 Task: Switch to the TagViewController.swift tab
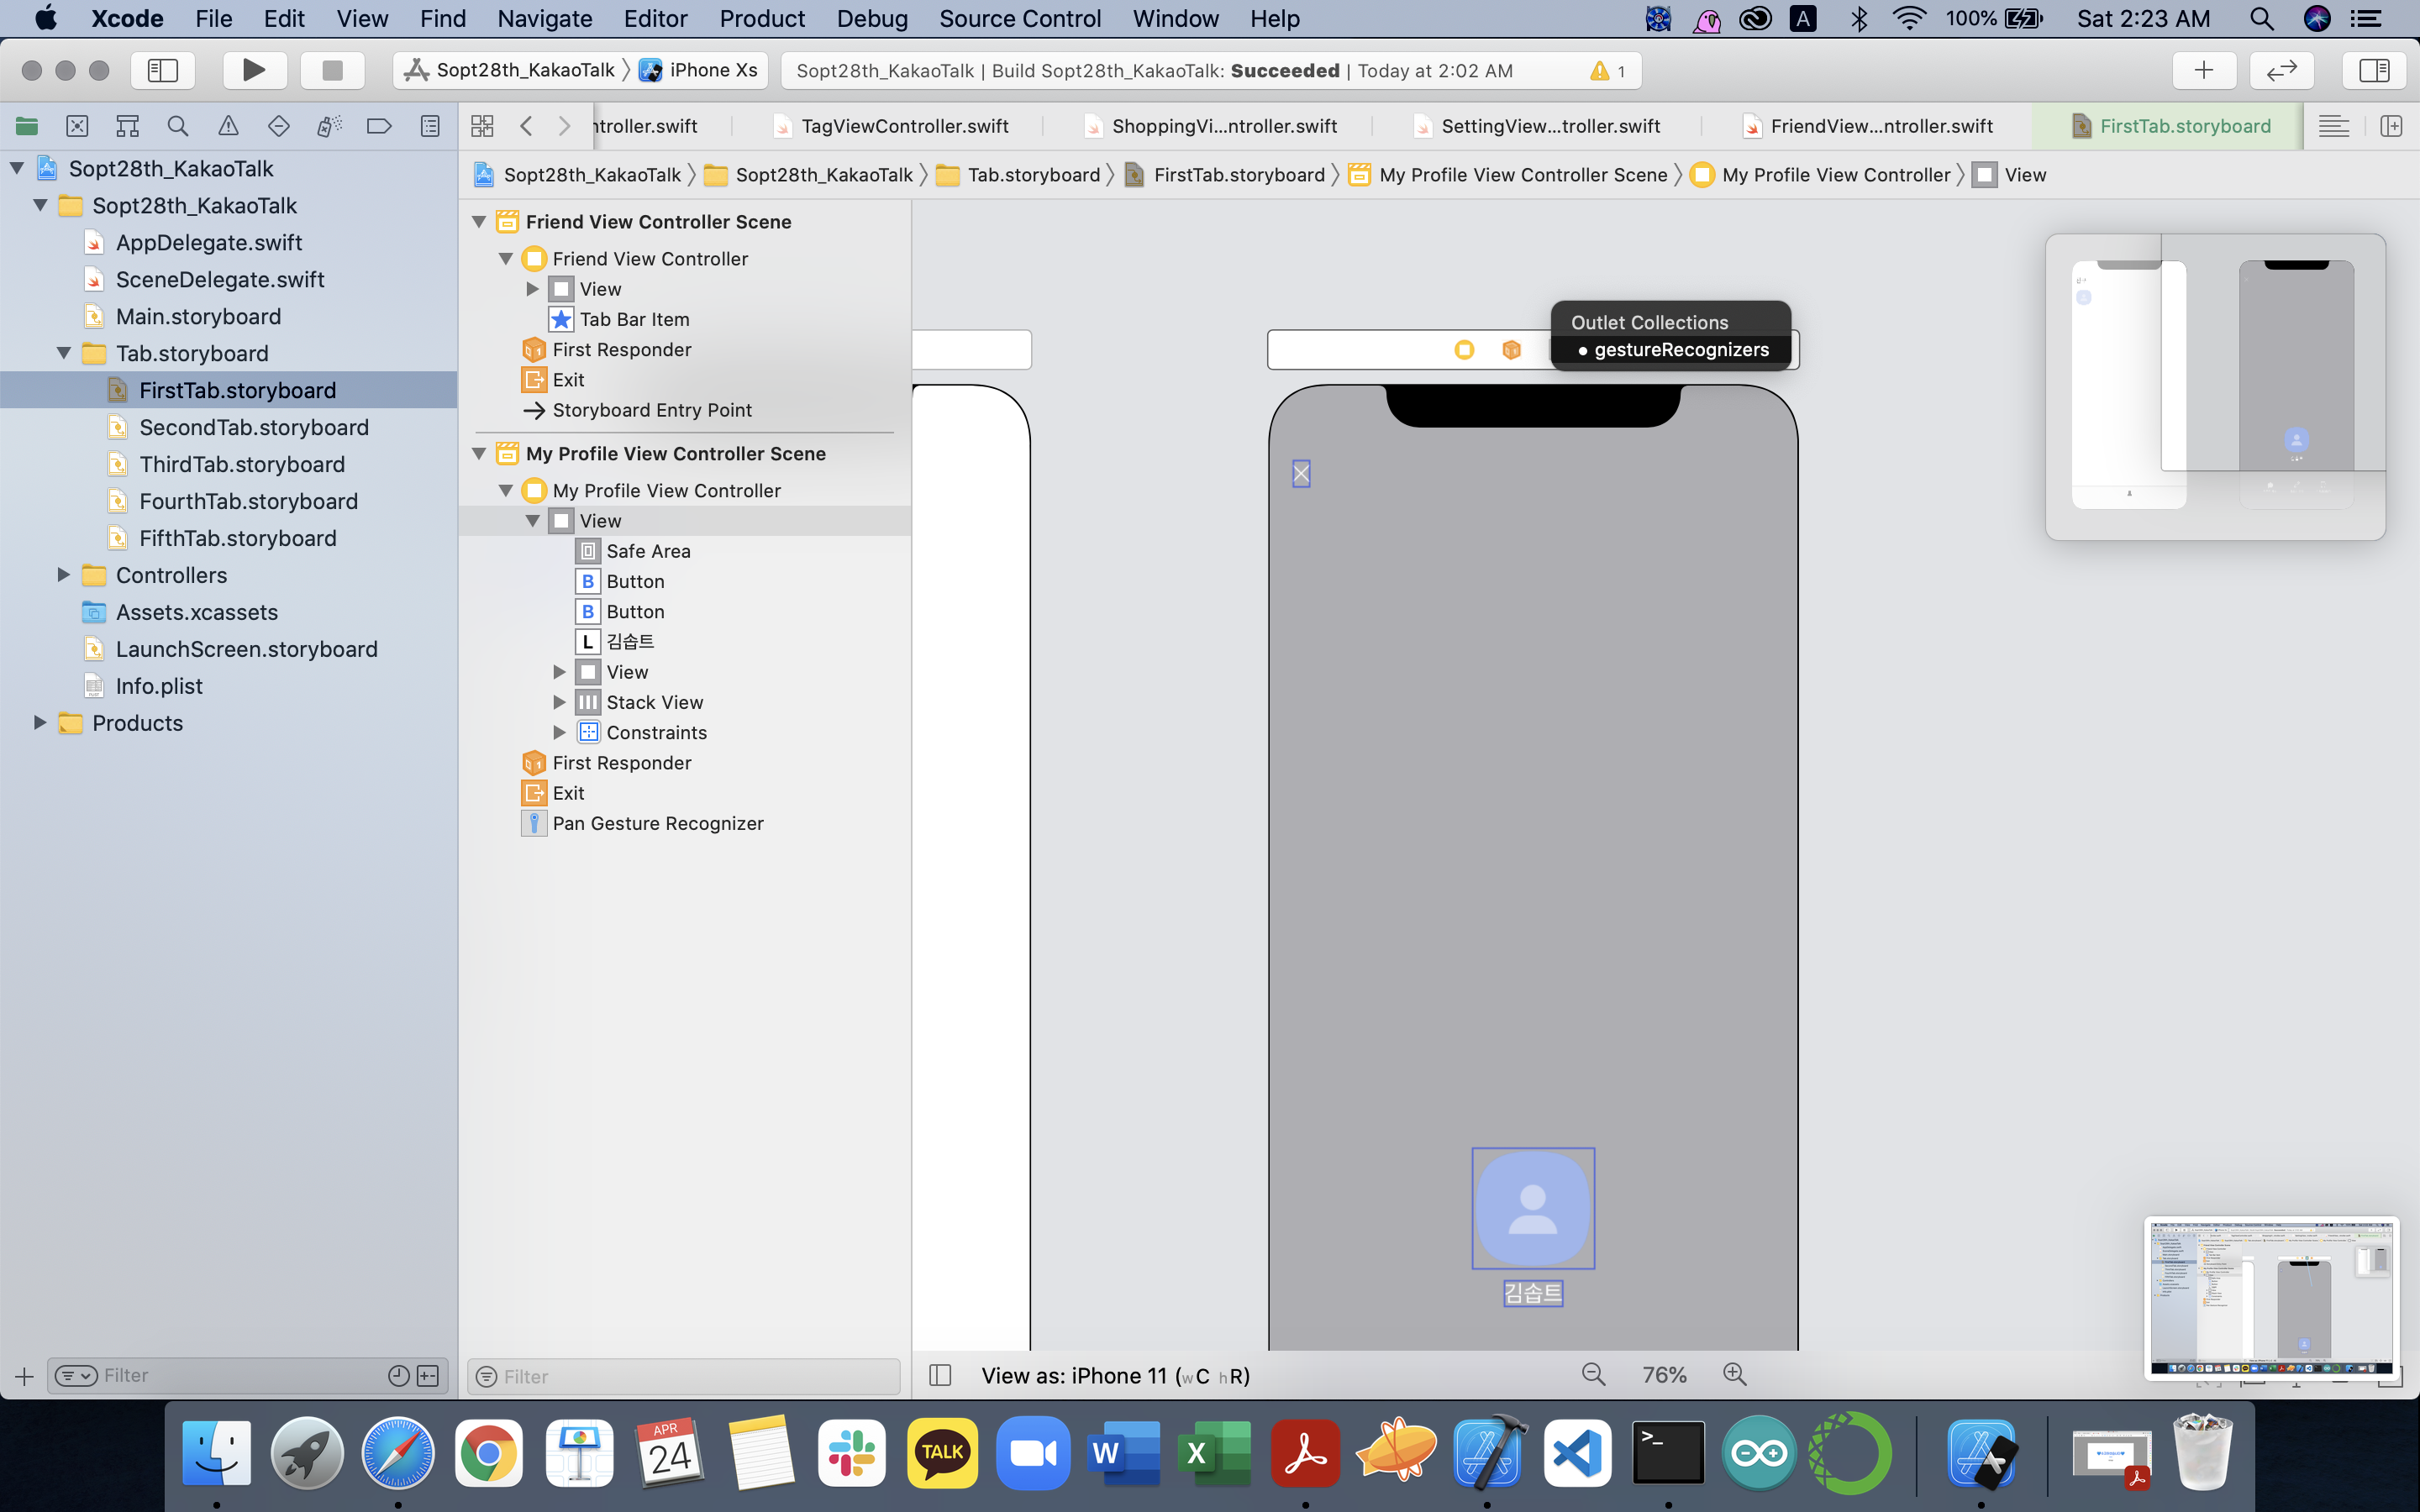tap(904, 126)
